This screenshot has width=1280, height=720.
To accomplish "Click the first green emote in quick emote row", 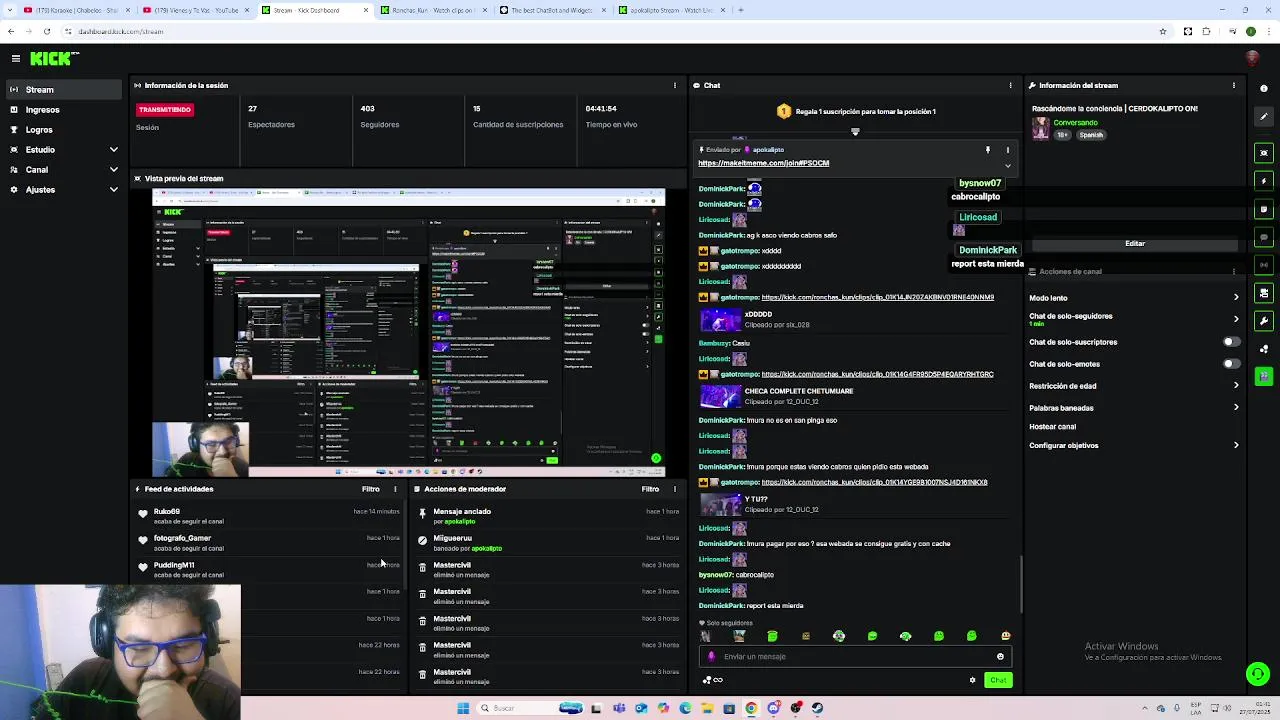I will [x=772, y=636].
